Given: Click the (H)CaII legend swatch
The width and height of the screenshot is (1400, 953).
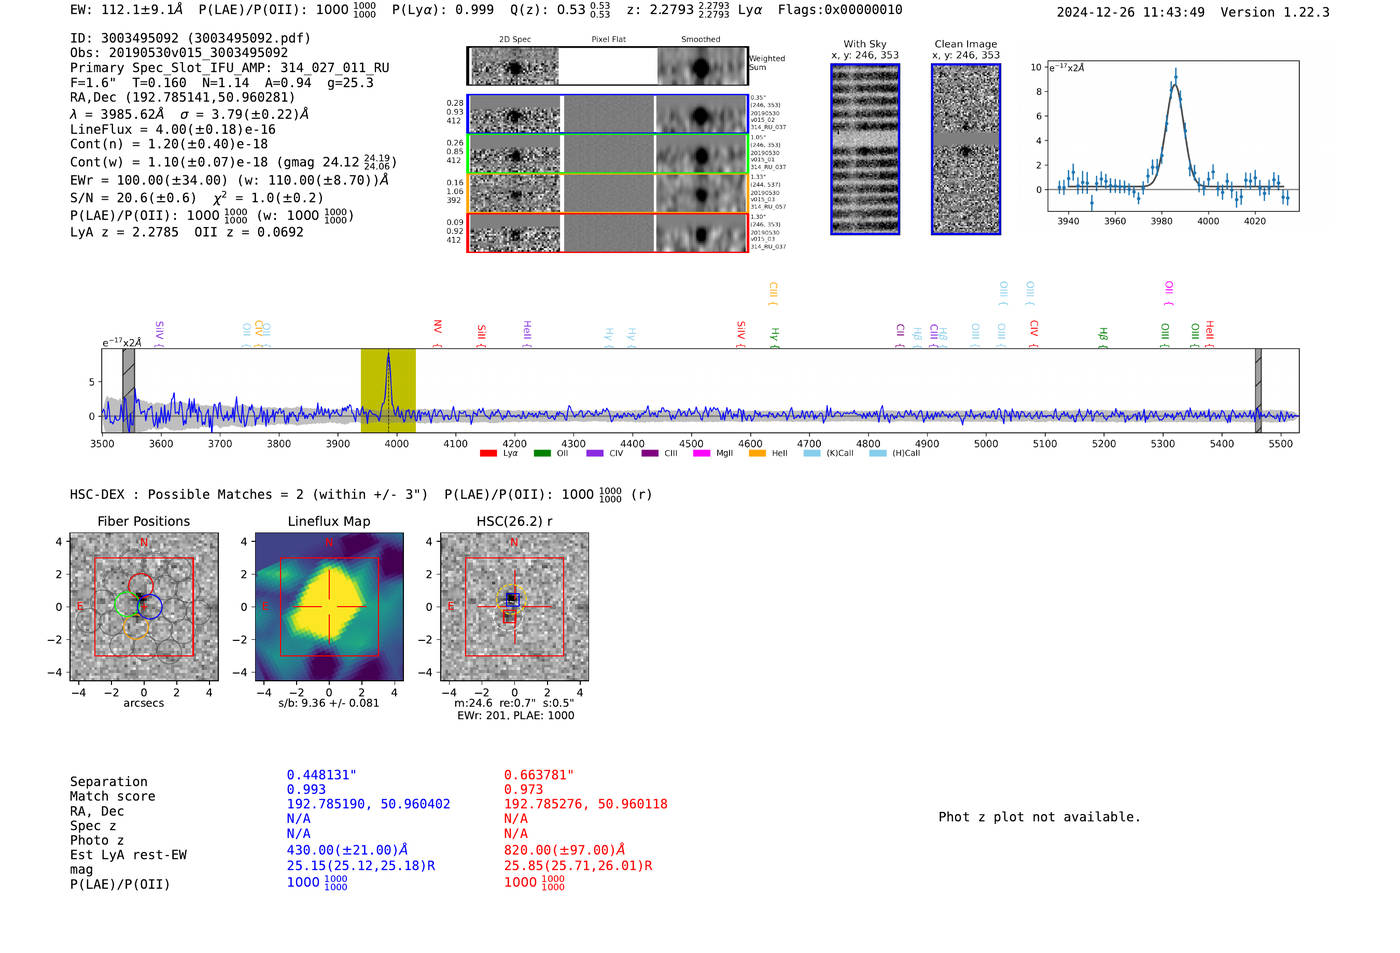Looking at the screenshot, I should [x=878, y=453].
